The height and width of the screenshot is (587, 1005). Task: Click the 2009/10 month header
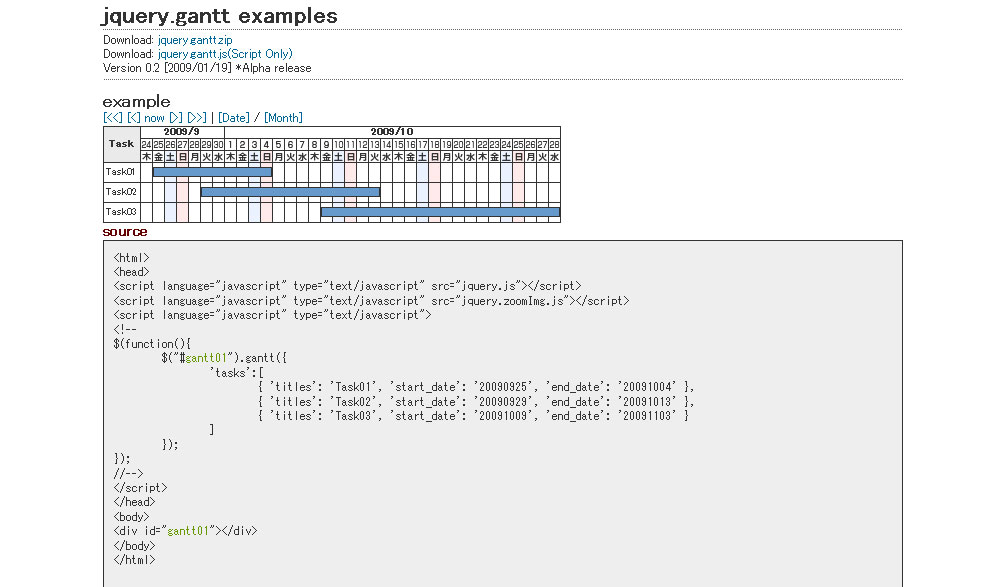392,132
